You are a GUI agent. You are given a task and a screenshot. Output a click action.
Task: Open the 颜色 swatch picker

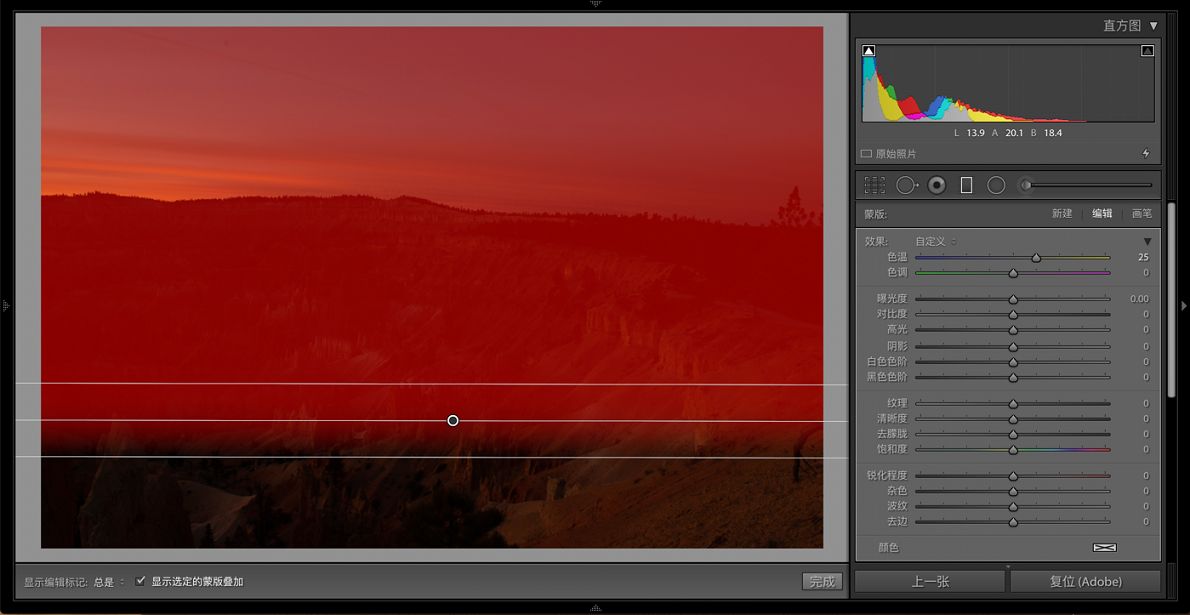point(1104,547)
